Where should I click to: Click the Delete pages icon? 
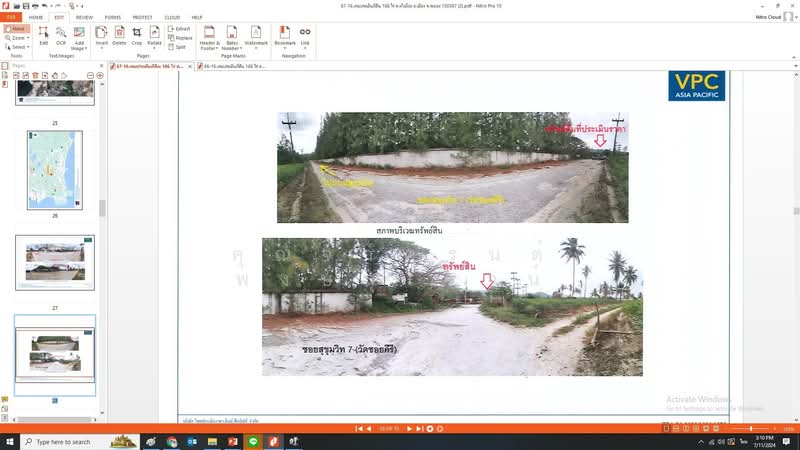coord(119,36)
